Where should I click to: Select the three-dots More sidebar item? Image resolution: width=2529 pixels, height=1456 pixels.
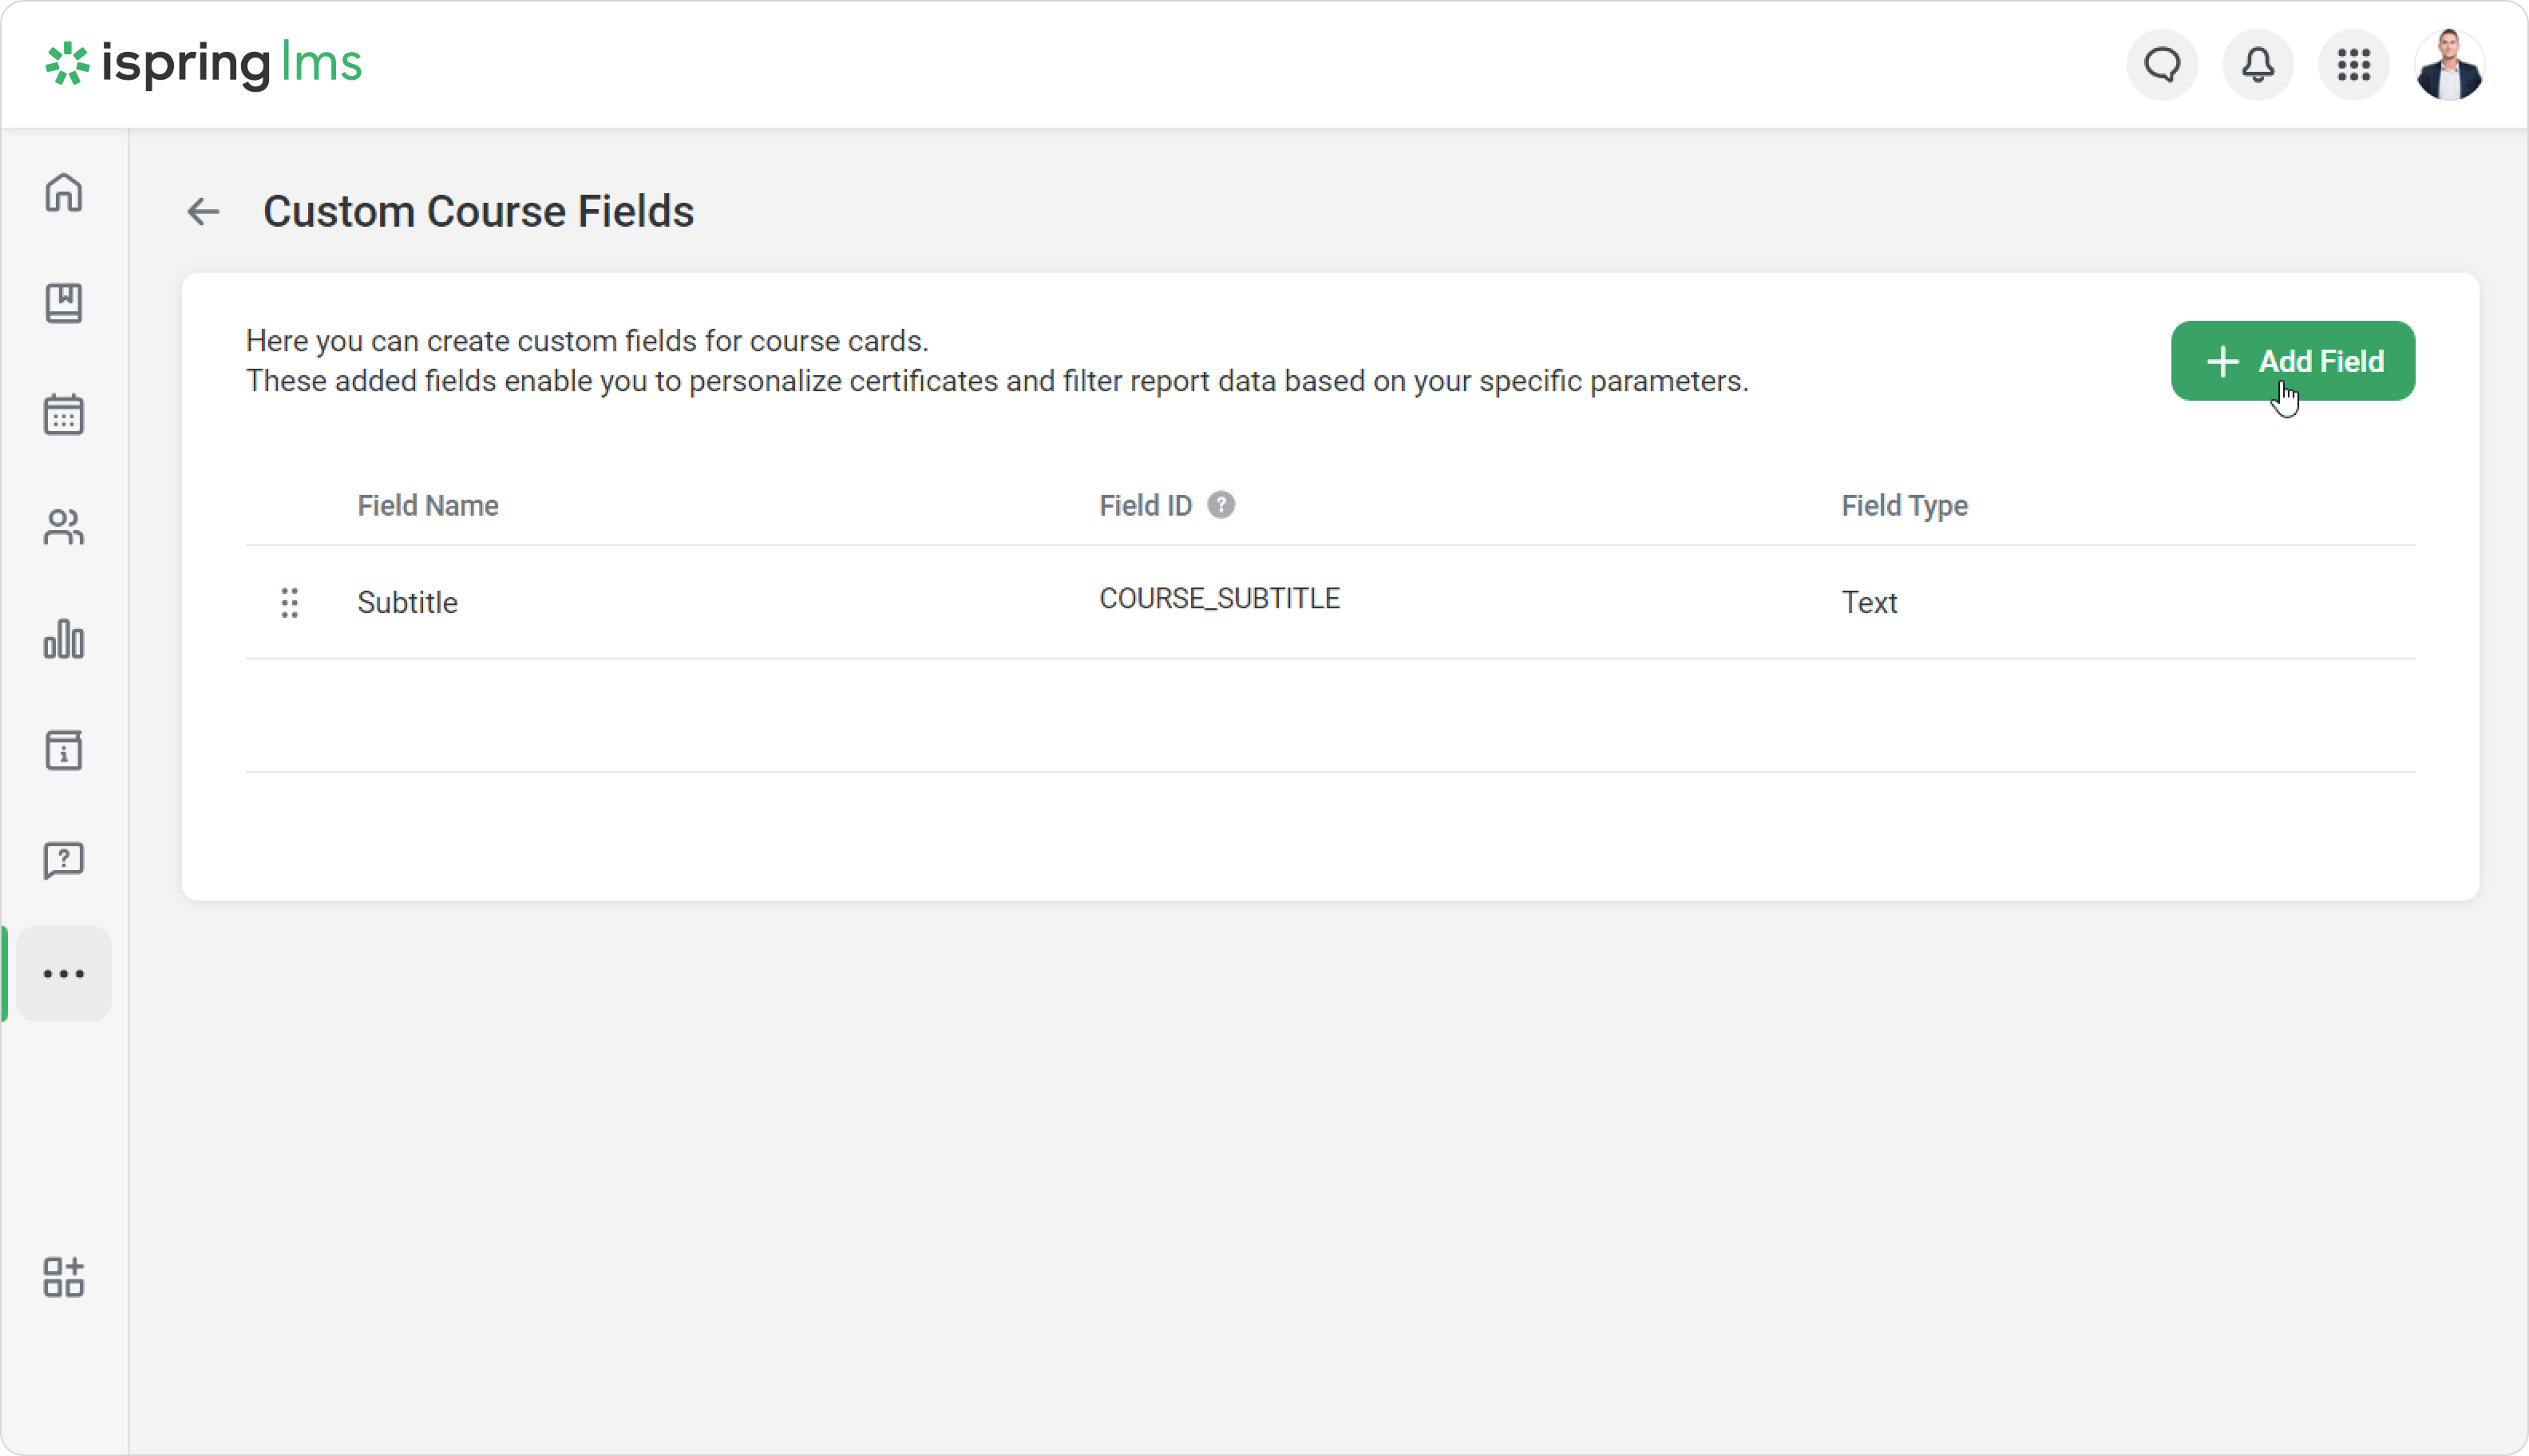(63, 974)
